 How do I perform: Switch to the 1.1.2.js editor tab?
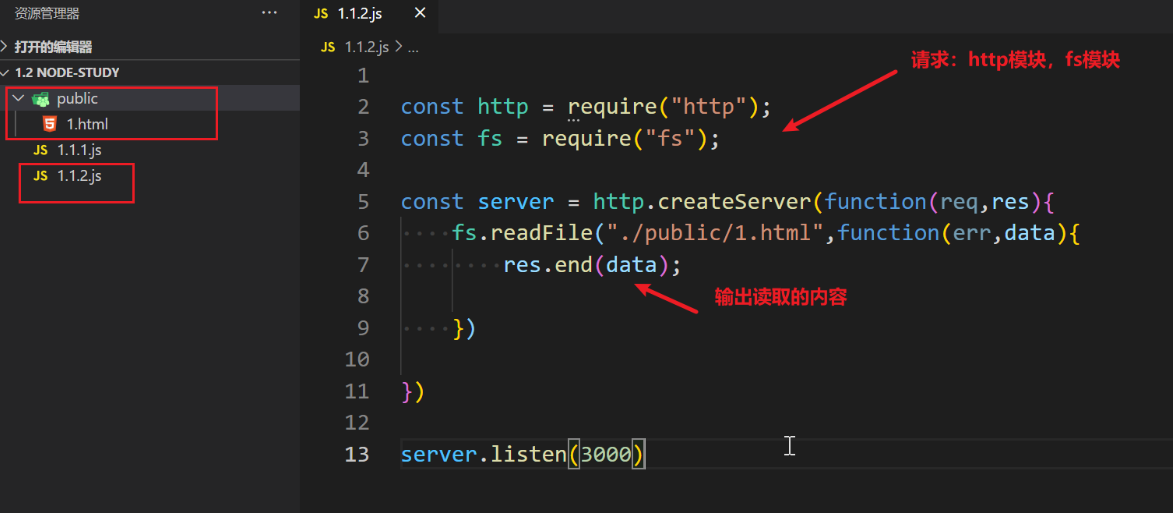[363, 13]
